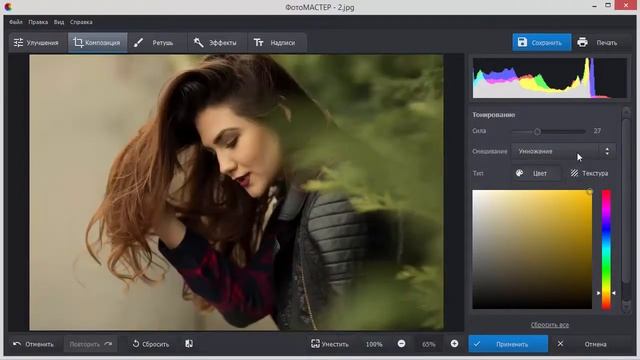Click the printer icon
The height and width of the screenshot is (360, 640).
tap(582, 42)
